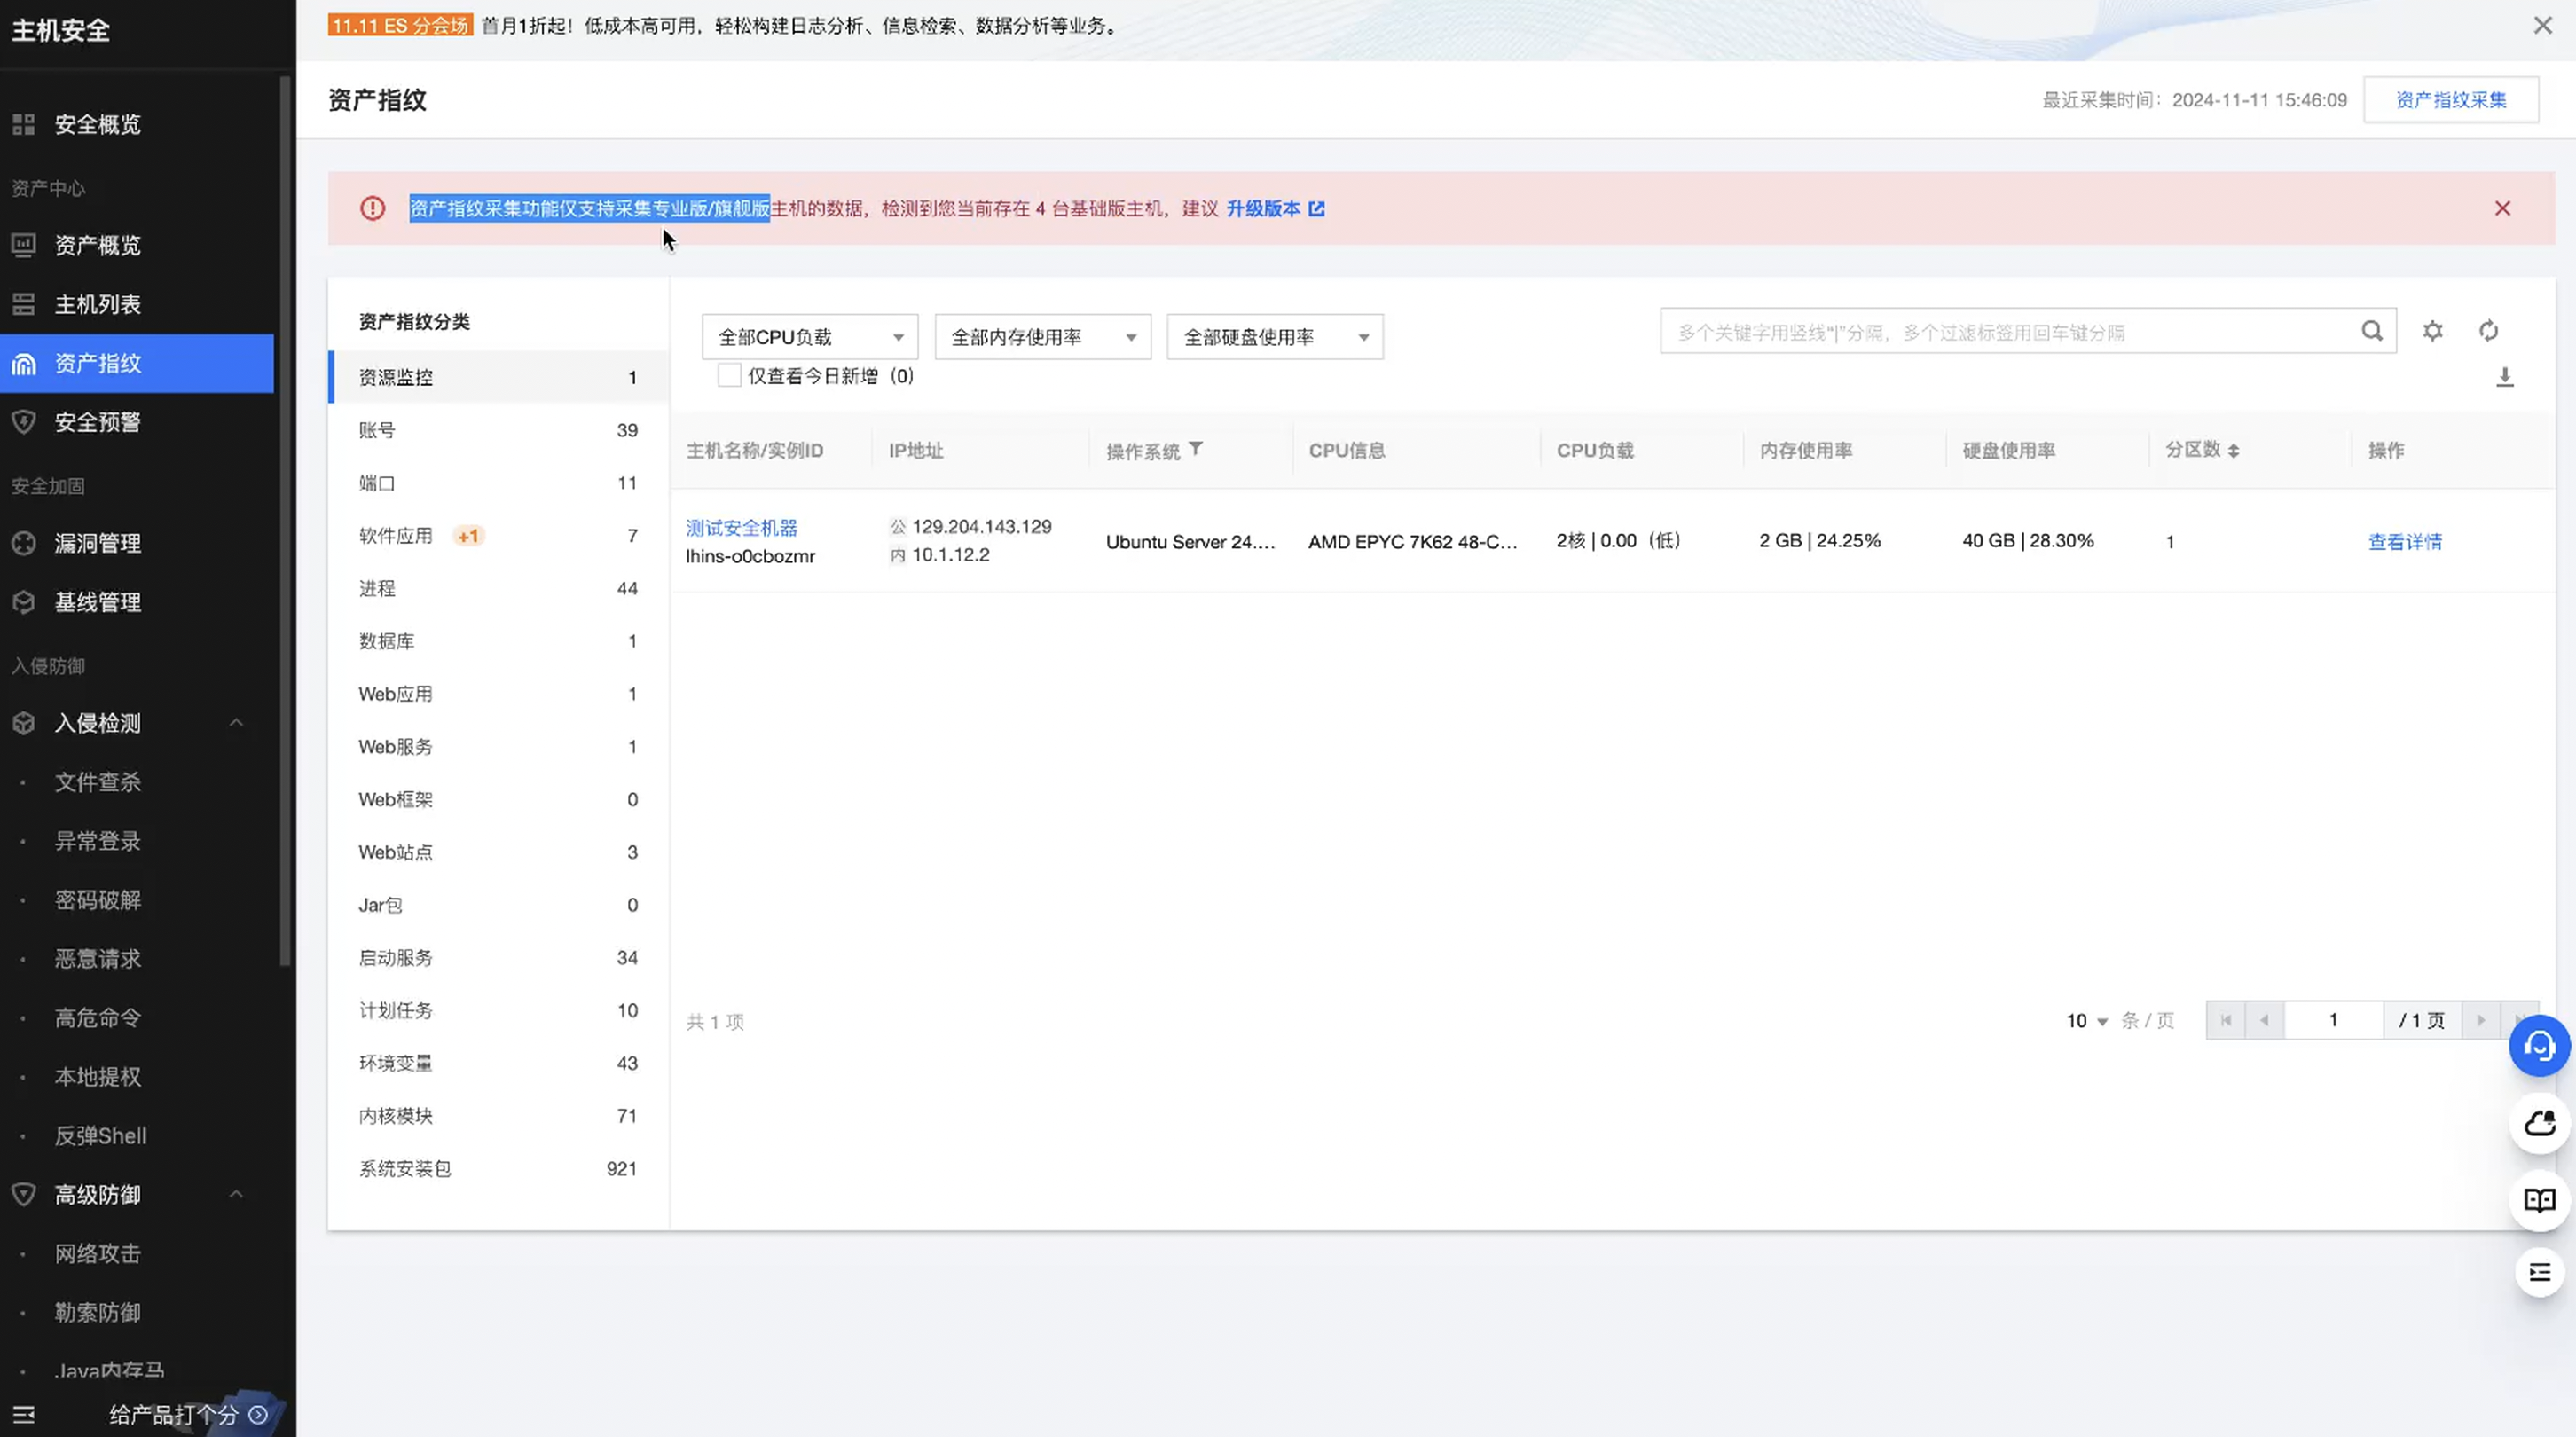
Task: Open the all CPU load dropdown
Action: 809,337
